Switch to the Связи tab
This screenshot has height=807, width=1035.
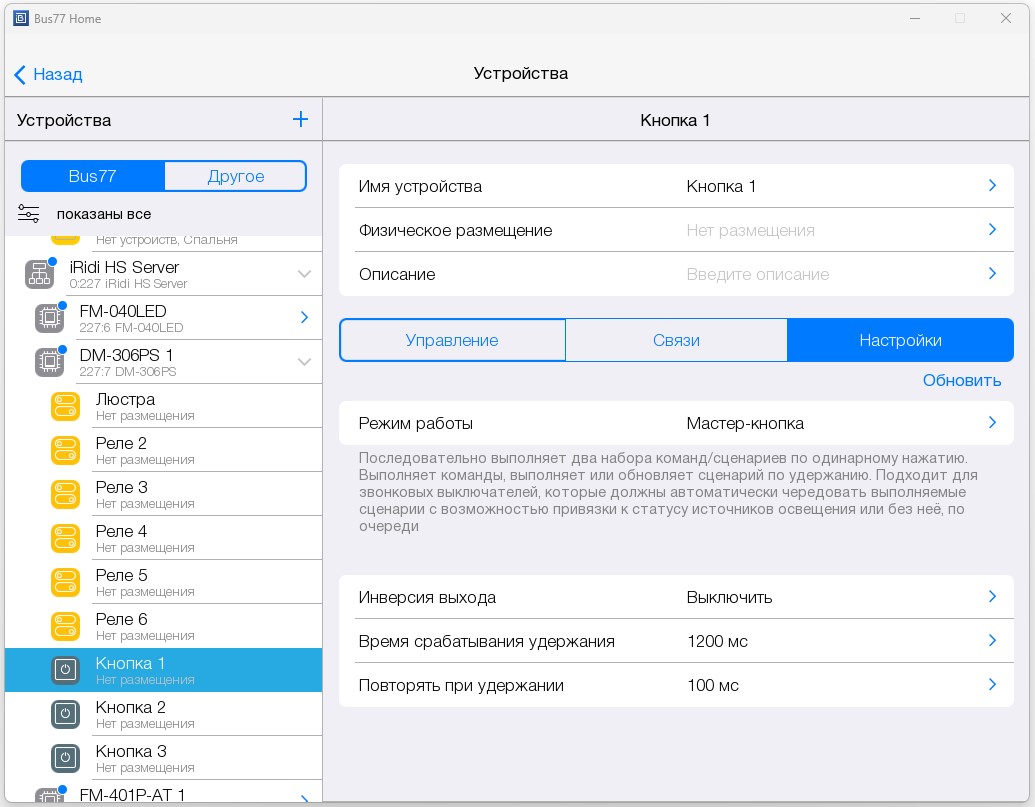click(x=676, y=340)
